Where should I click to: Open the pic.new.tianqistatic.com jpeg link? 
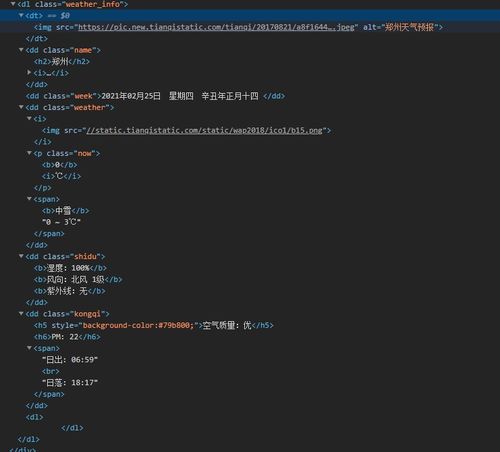tap(216, 27)
